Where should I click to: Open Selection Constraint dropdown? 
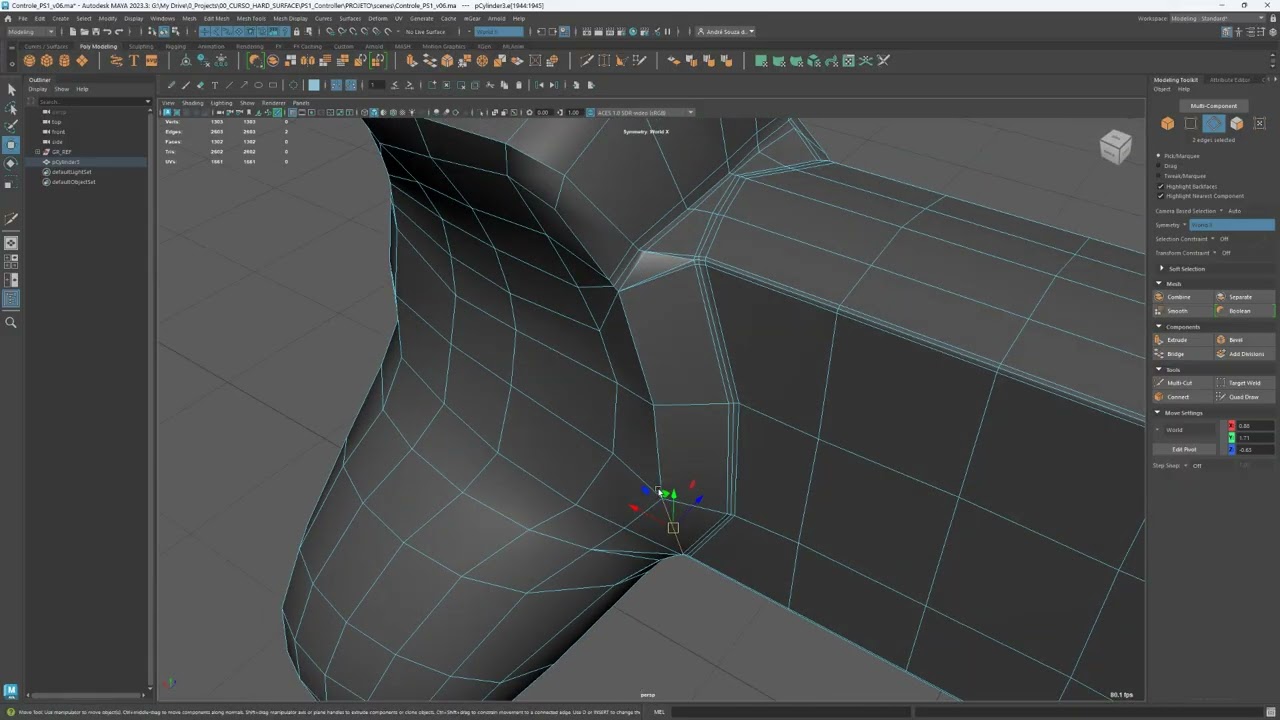[x=1213, y=239]
